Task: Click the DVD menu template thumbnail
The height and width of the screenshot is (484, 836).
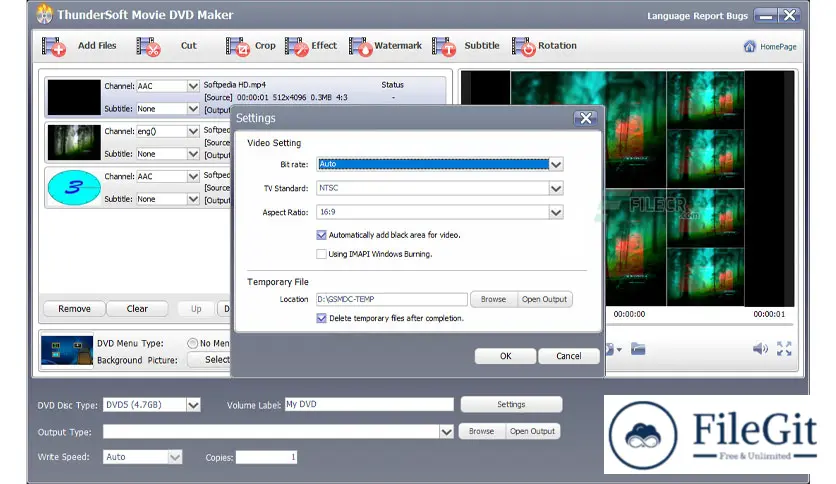Action: pos(67,351)
